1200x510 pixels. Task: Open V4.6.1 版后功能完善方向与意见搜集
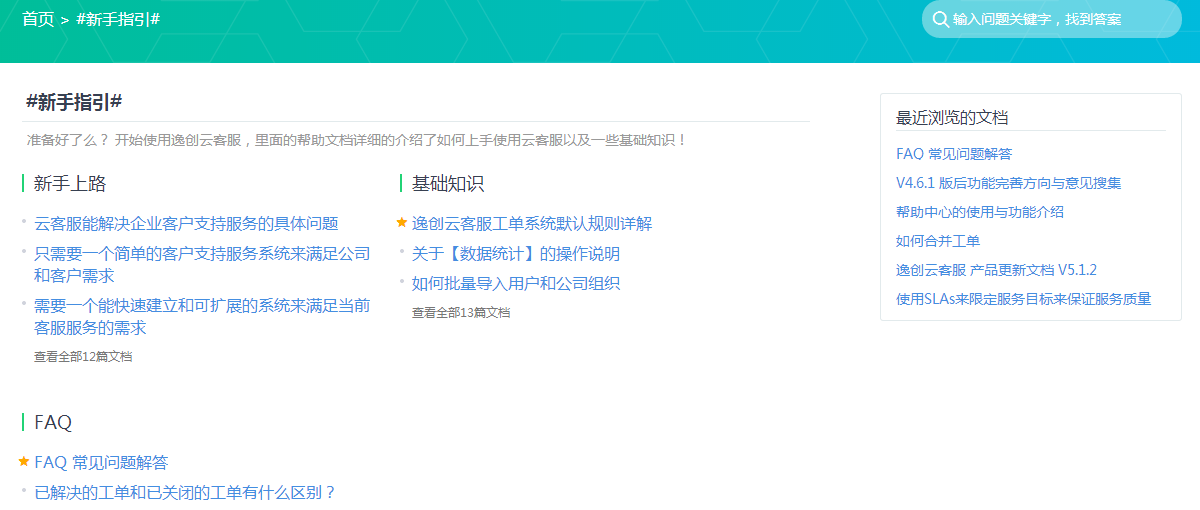1008,183
